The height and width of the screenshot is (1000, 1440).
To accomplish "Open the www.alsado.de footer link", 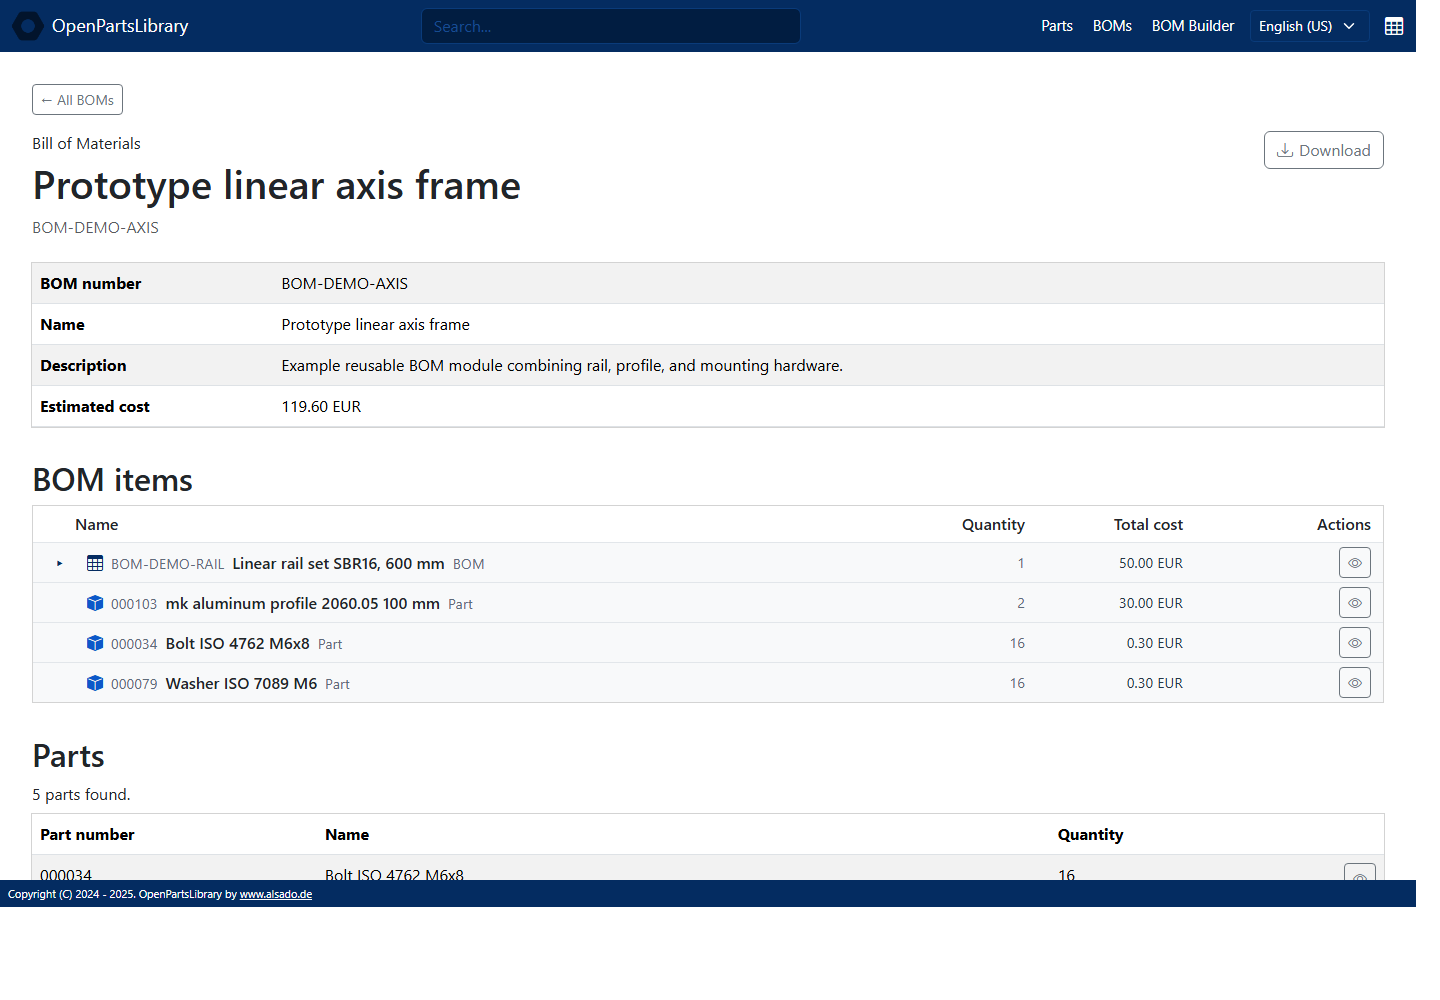I will pos(276,894).
